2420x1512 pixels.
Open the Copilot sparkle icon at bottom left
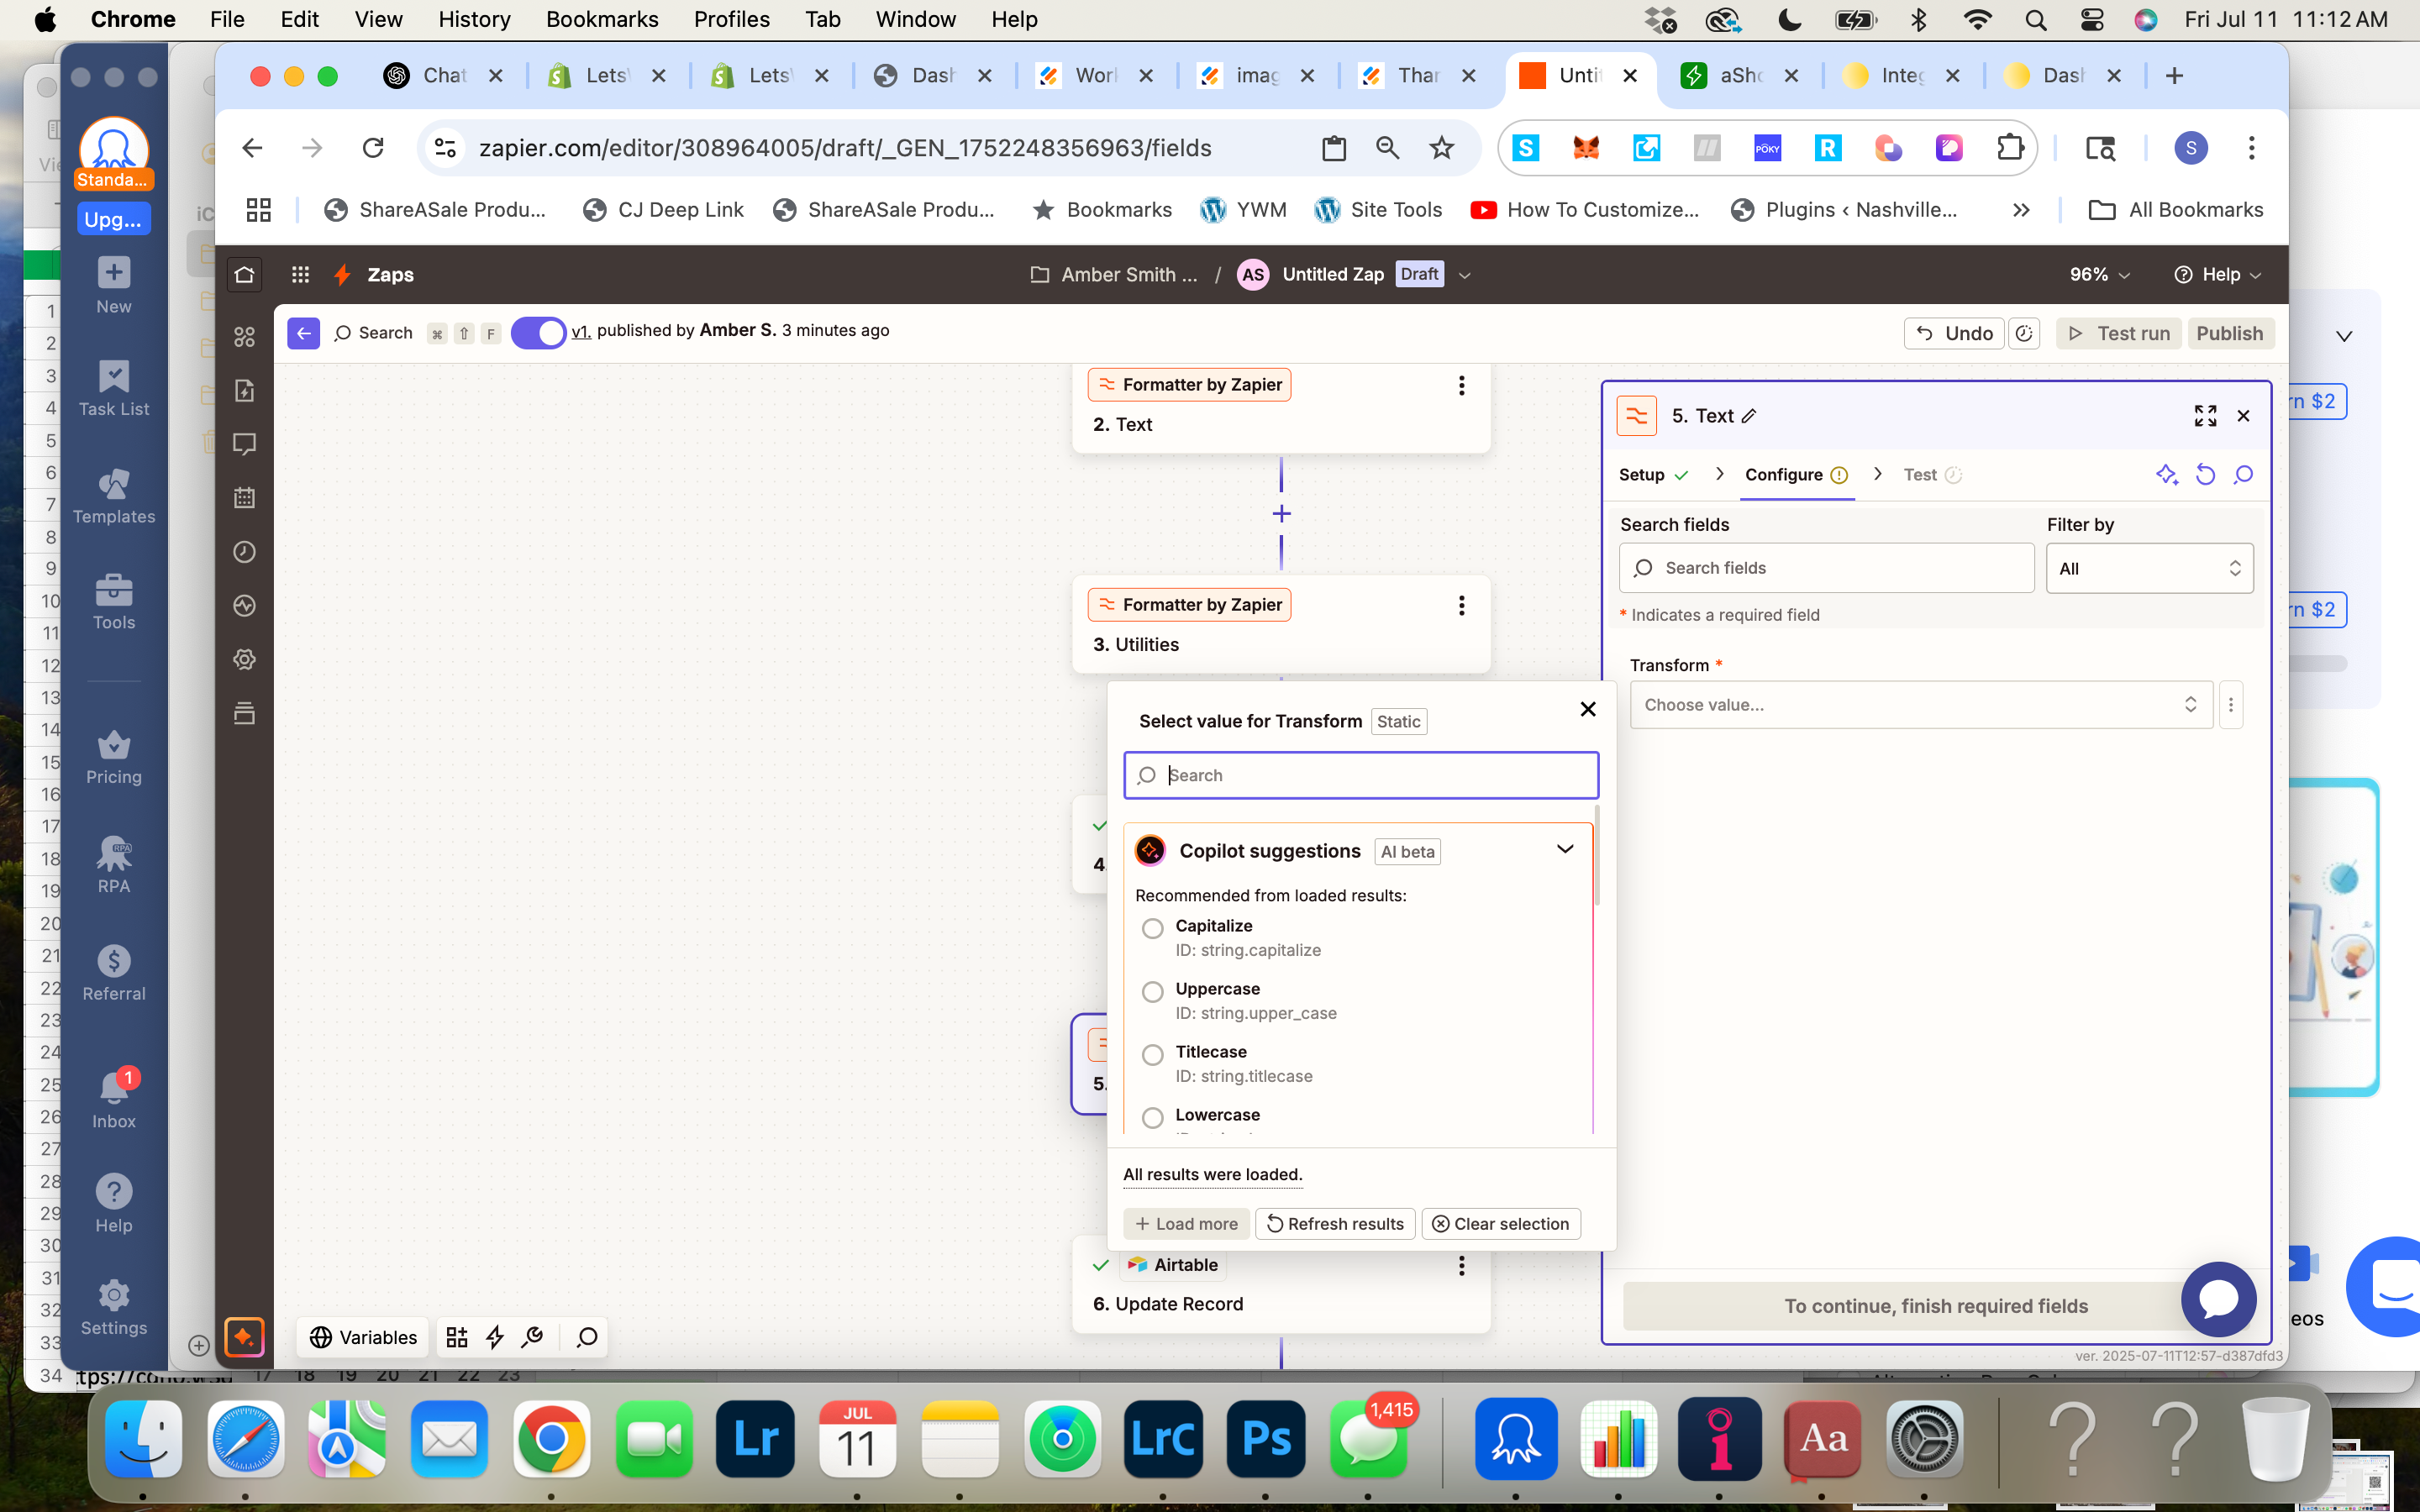[244, 1337]
